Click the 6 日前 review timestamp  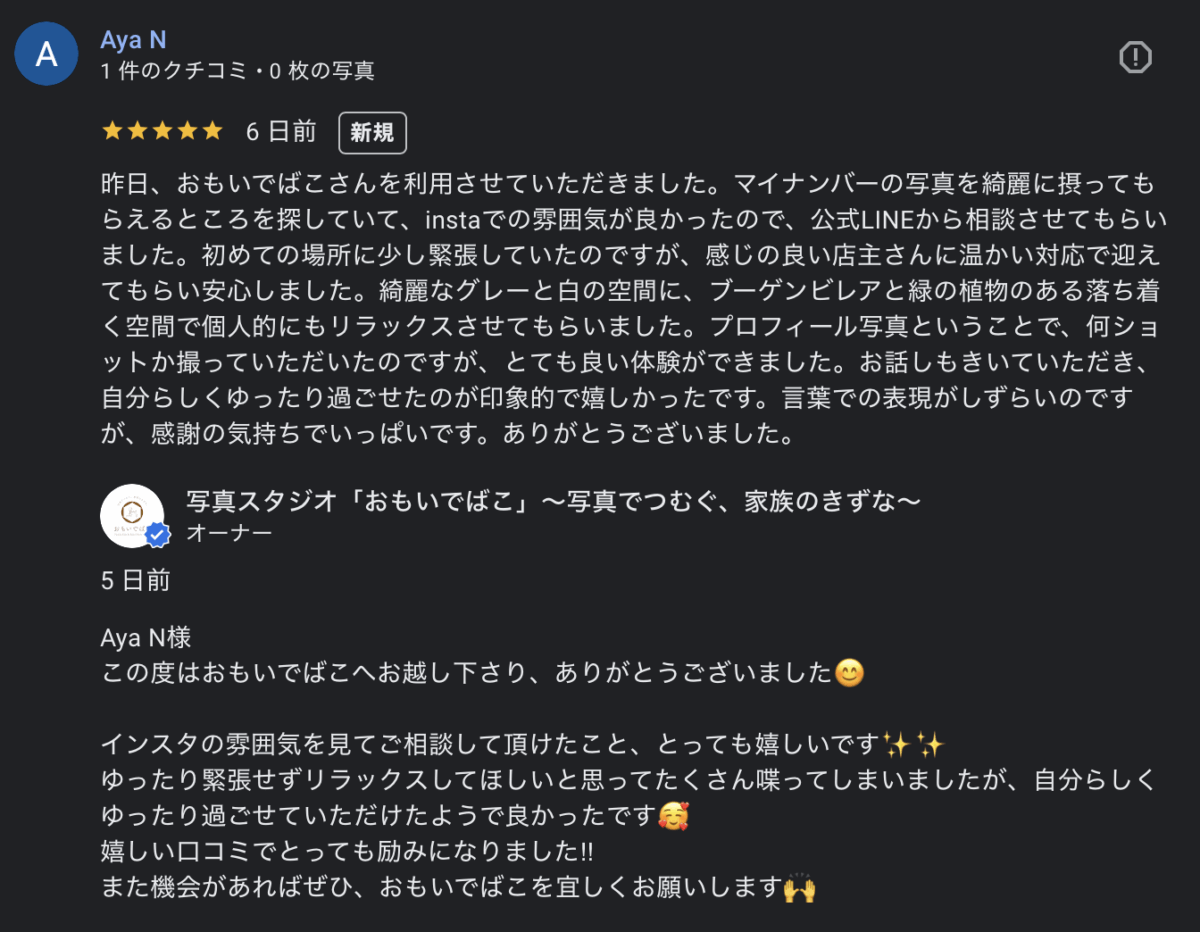pos(280,131)
